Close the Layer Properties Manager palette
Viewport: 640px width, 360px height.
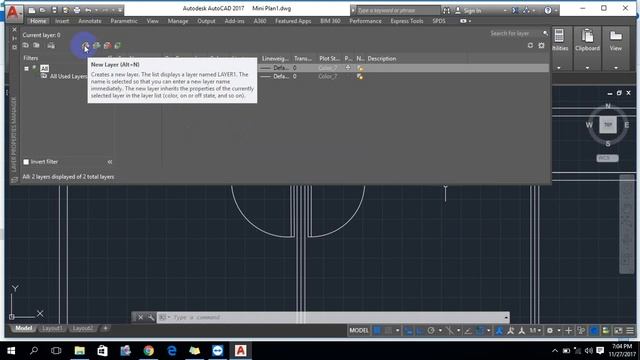[x=14, y=30]
